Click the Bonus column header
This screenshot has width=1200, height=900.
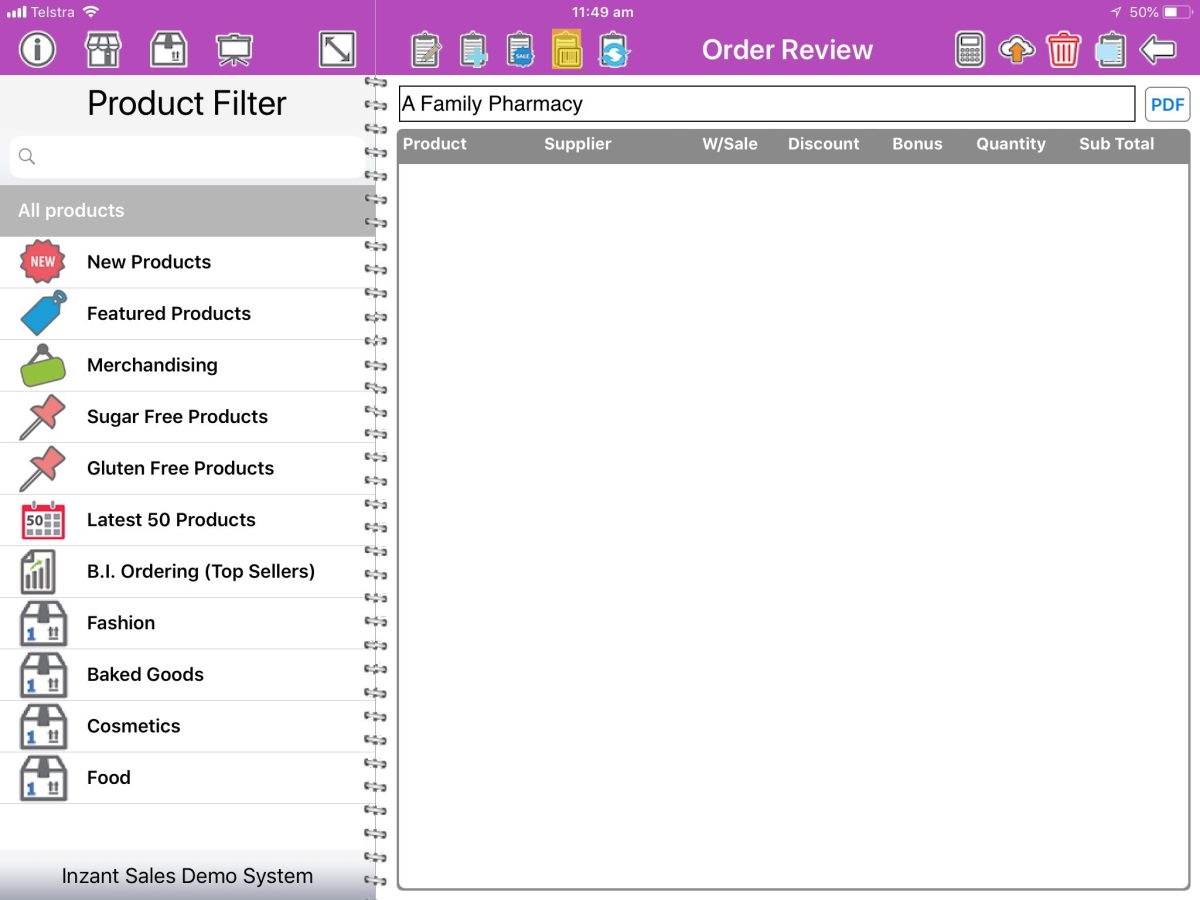918,144
